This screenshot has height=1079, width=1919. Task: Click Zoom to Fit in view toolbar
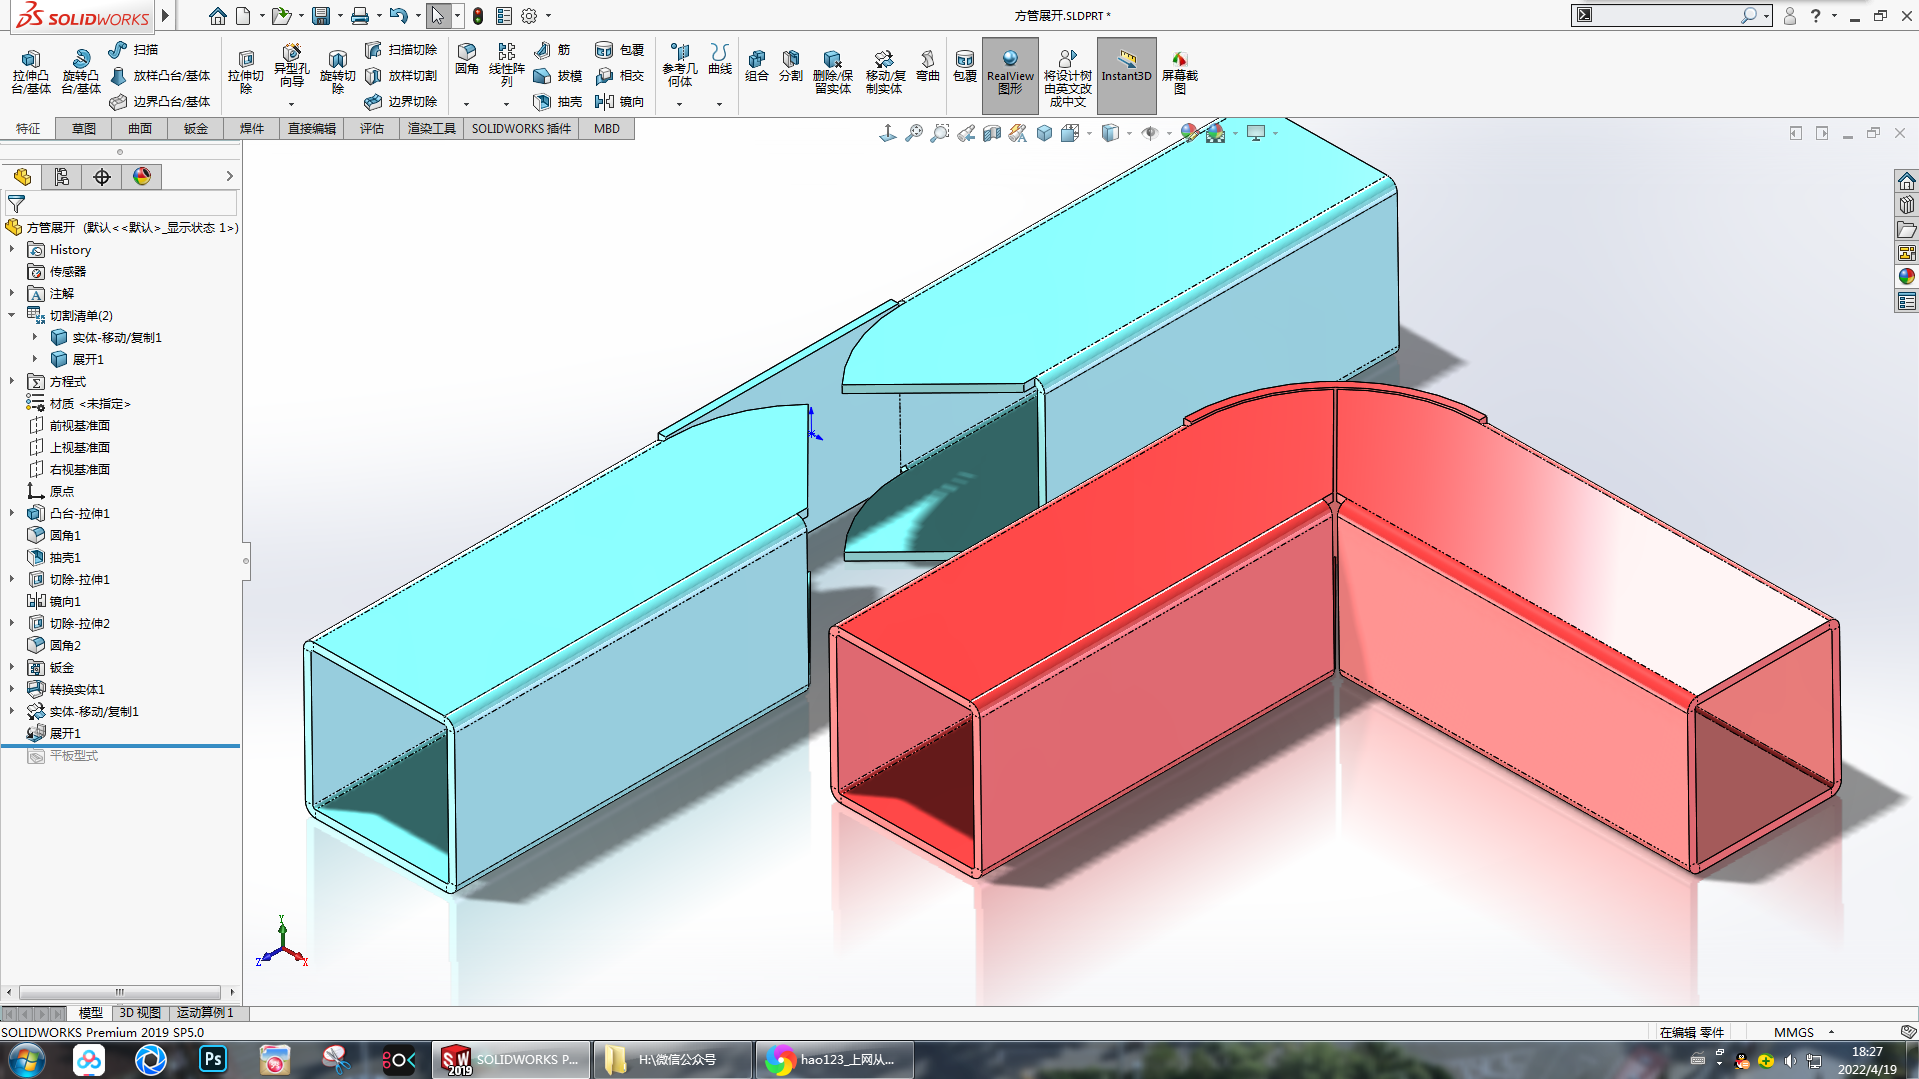point(914,133)
